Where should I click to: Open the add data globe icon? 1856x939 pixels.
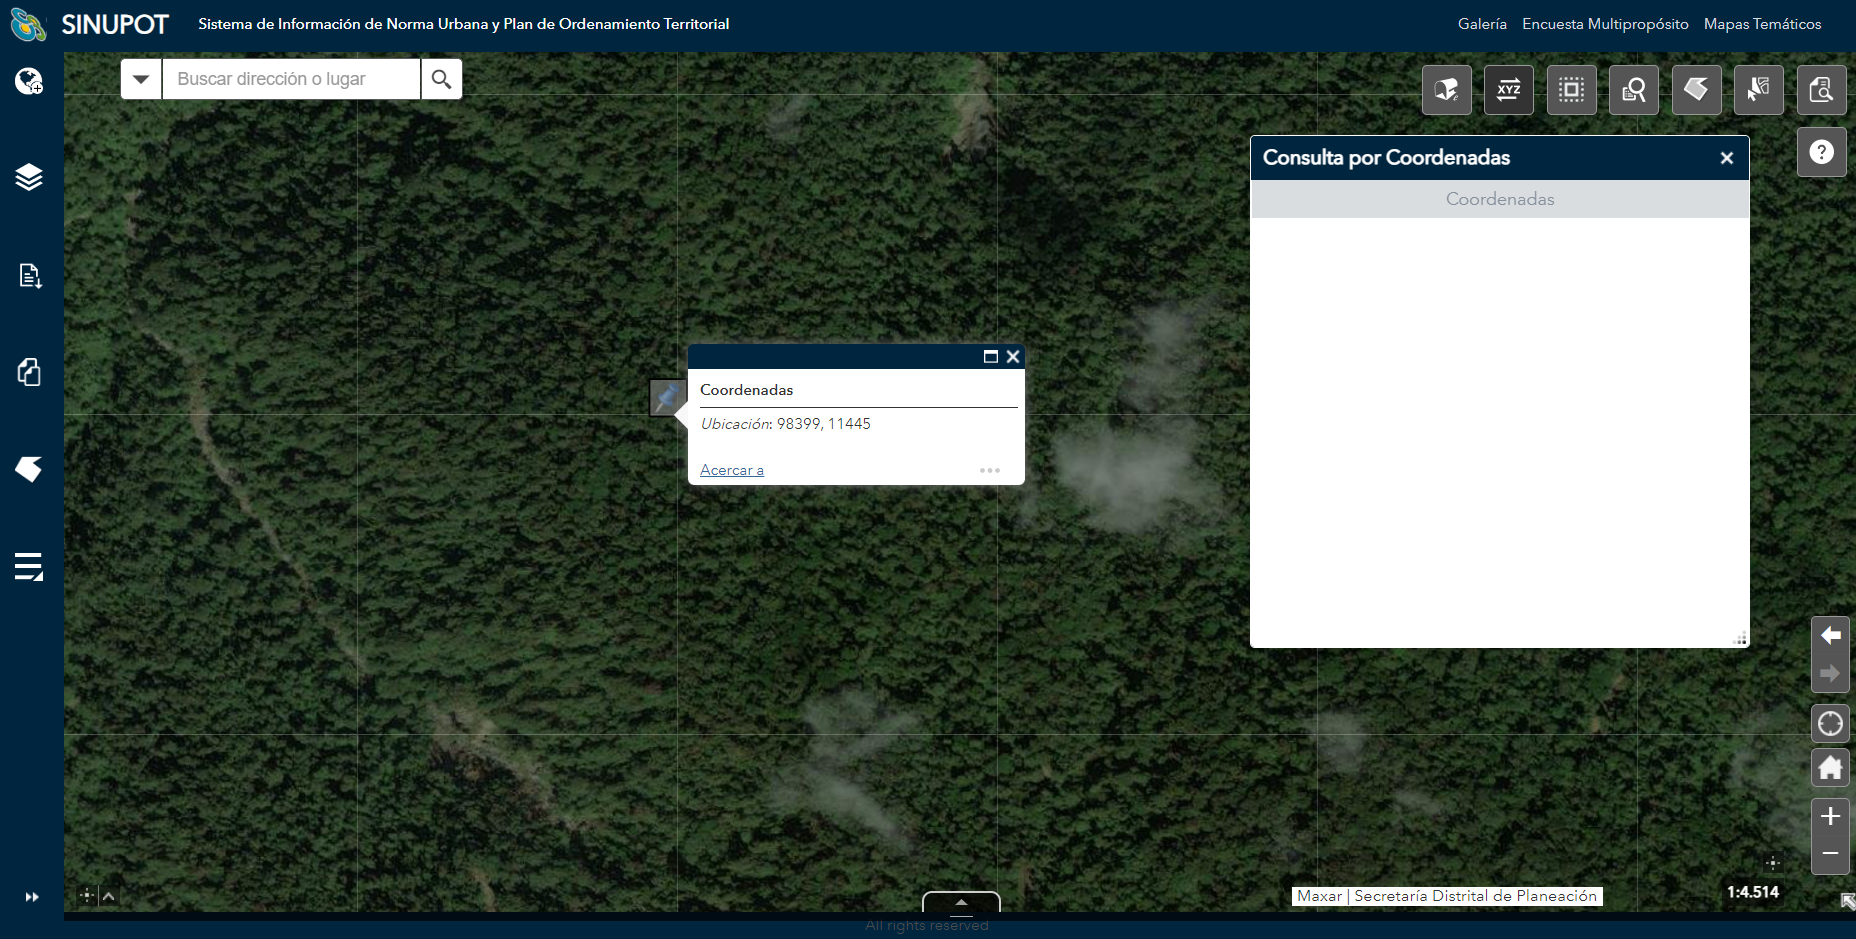pyautogui.click(x=29, y=81)
